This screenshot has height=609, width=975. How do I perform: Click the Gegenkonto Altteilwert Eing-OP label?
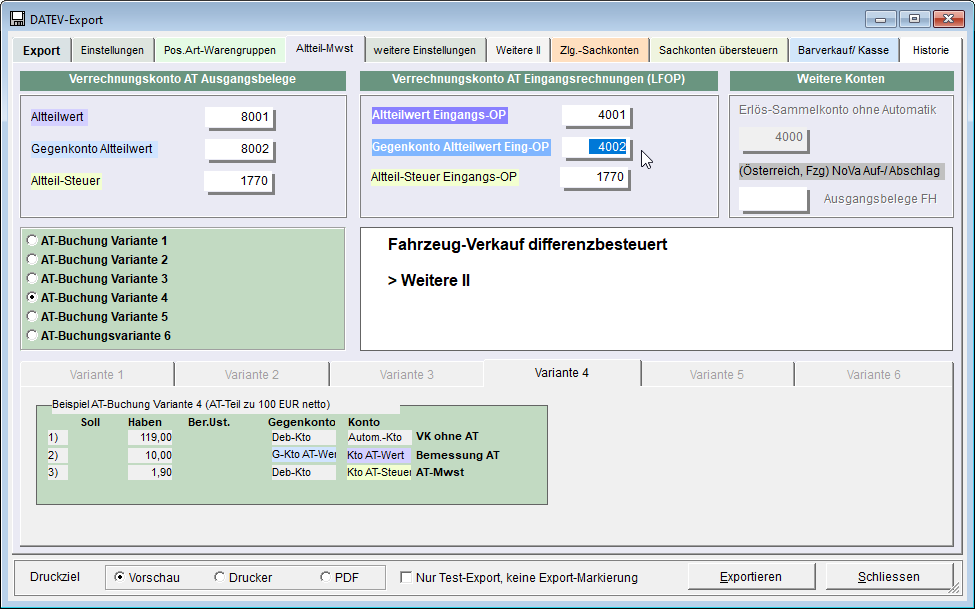point(461,147)
